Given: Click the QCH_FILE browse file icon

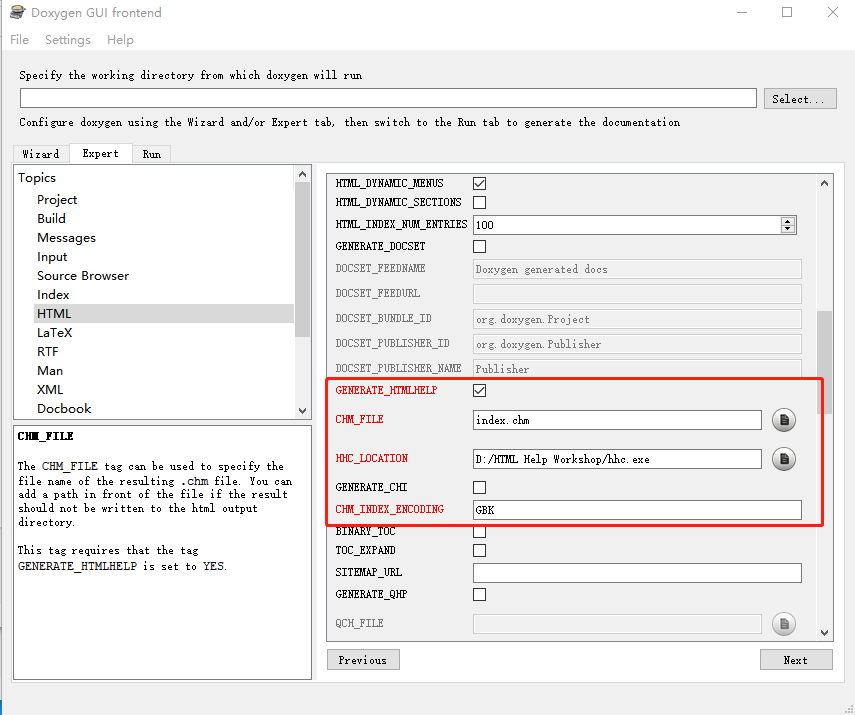Looking at the screenshot, I should pos(784,623).
